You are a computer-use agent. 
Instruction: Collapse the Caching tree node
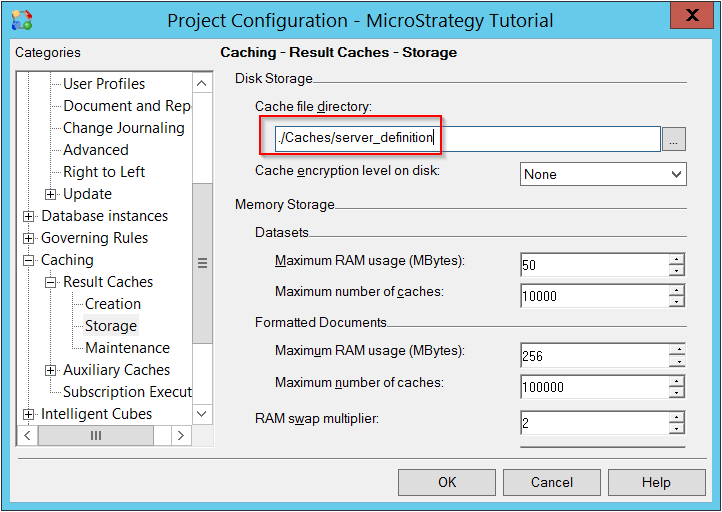(x=29, y=260)
